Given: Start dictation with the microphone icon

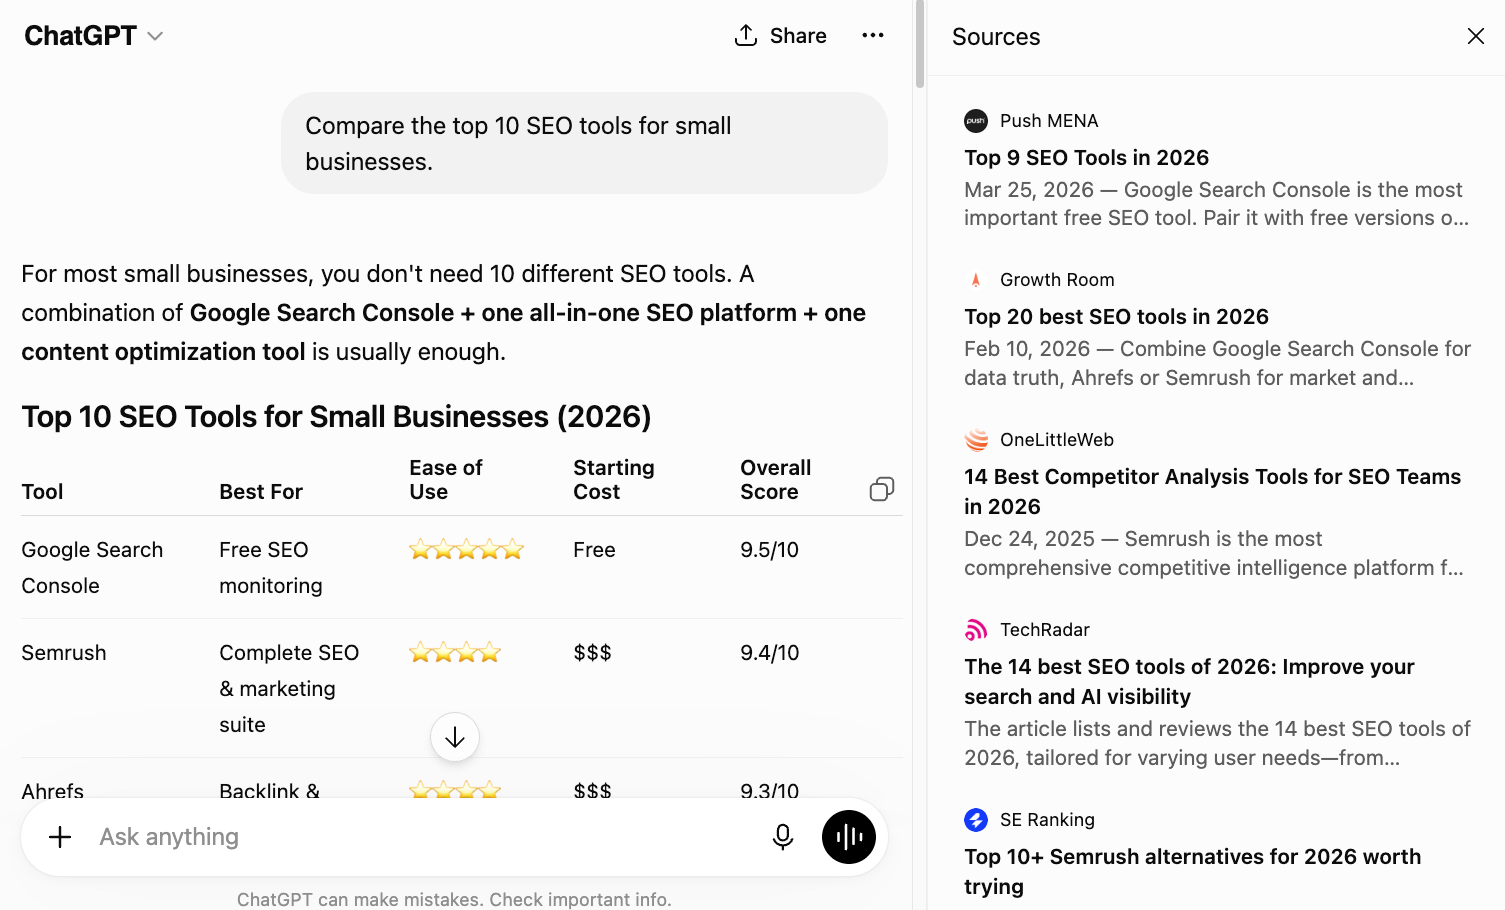Looking at the screenshot, I should tap(783, 837).
